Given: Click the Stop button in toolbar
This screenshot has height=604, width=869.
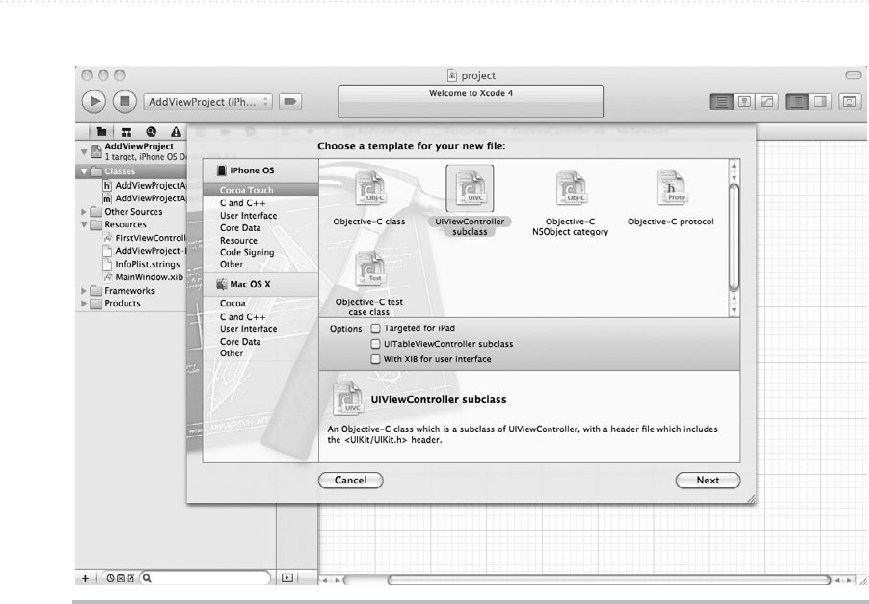Looking at the screenshot, I should (x=124, y=101).
